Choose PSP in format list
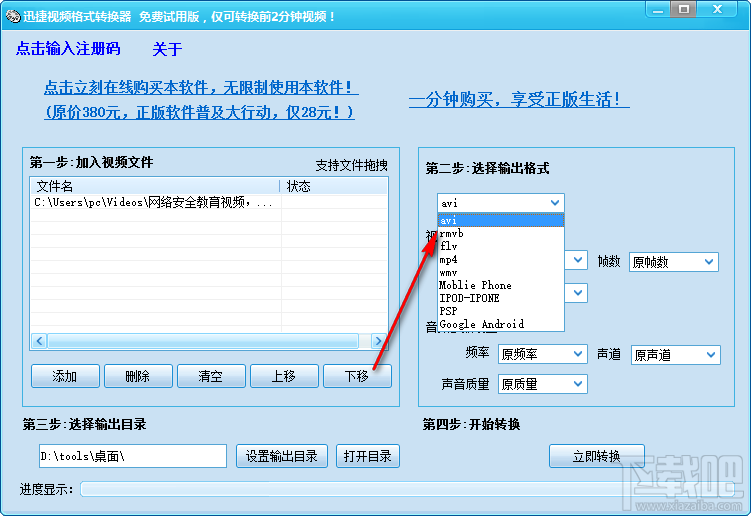 click(x=501, y=311)
